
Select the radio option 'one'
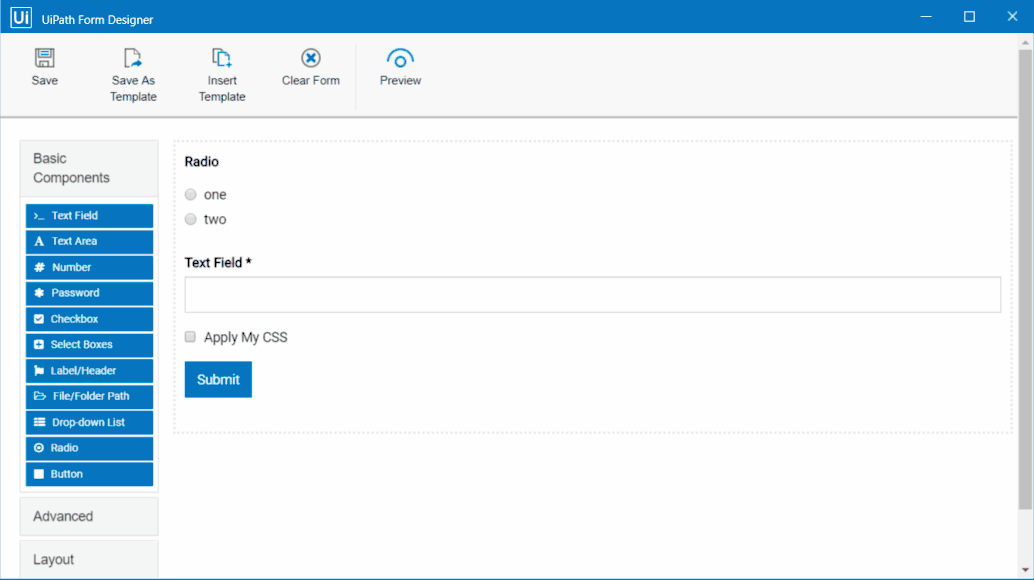click(x=190, y=194)
